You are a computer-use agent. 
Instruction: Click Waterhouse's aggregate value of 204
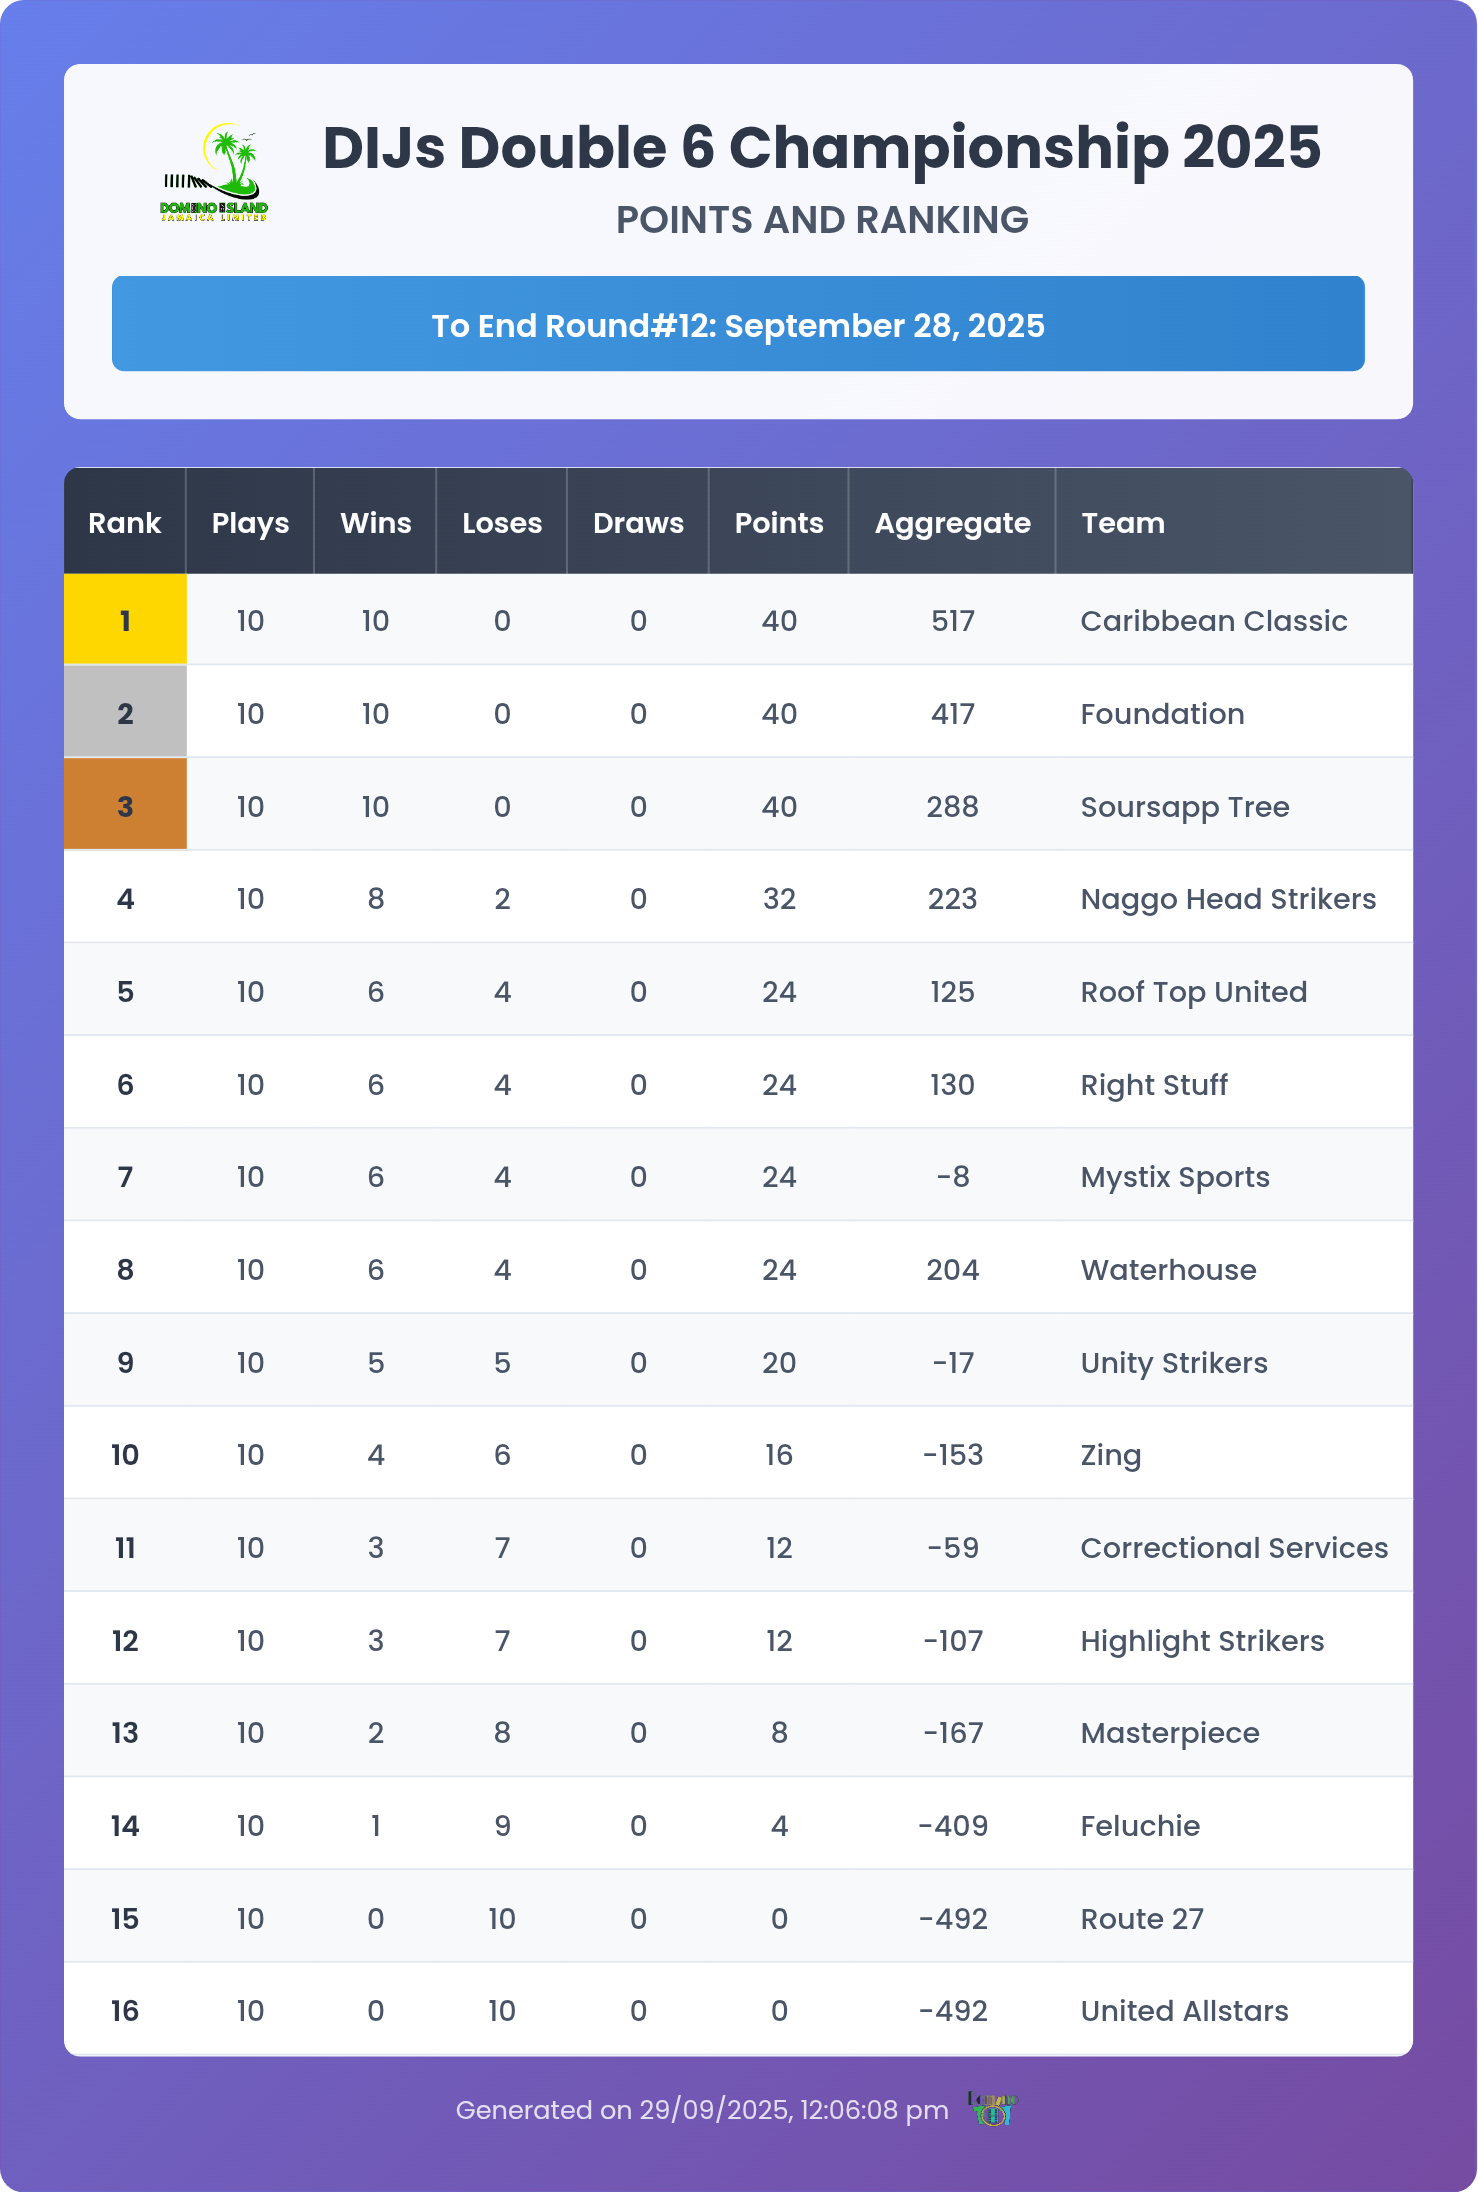click(x=952, y=1270)
